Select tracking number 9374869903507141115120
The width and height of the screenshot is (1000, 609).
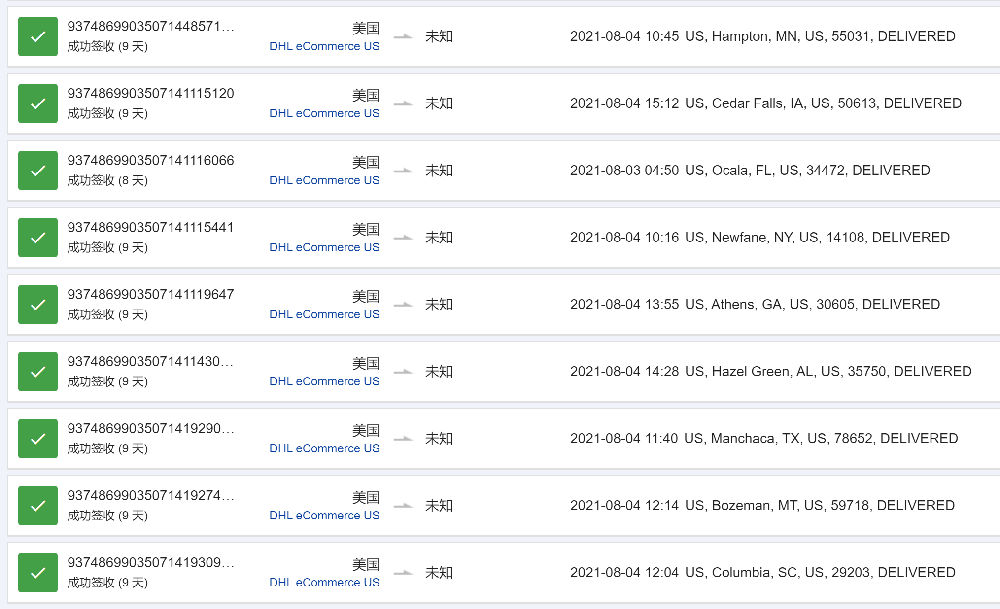pos(151,93)
